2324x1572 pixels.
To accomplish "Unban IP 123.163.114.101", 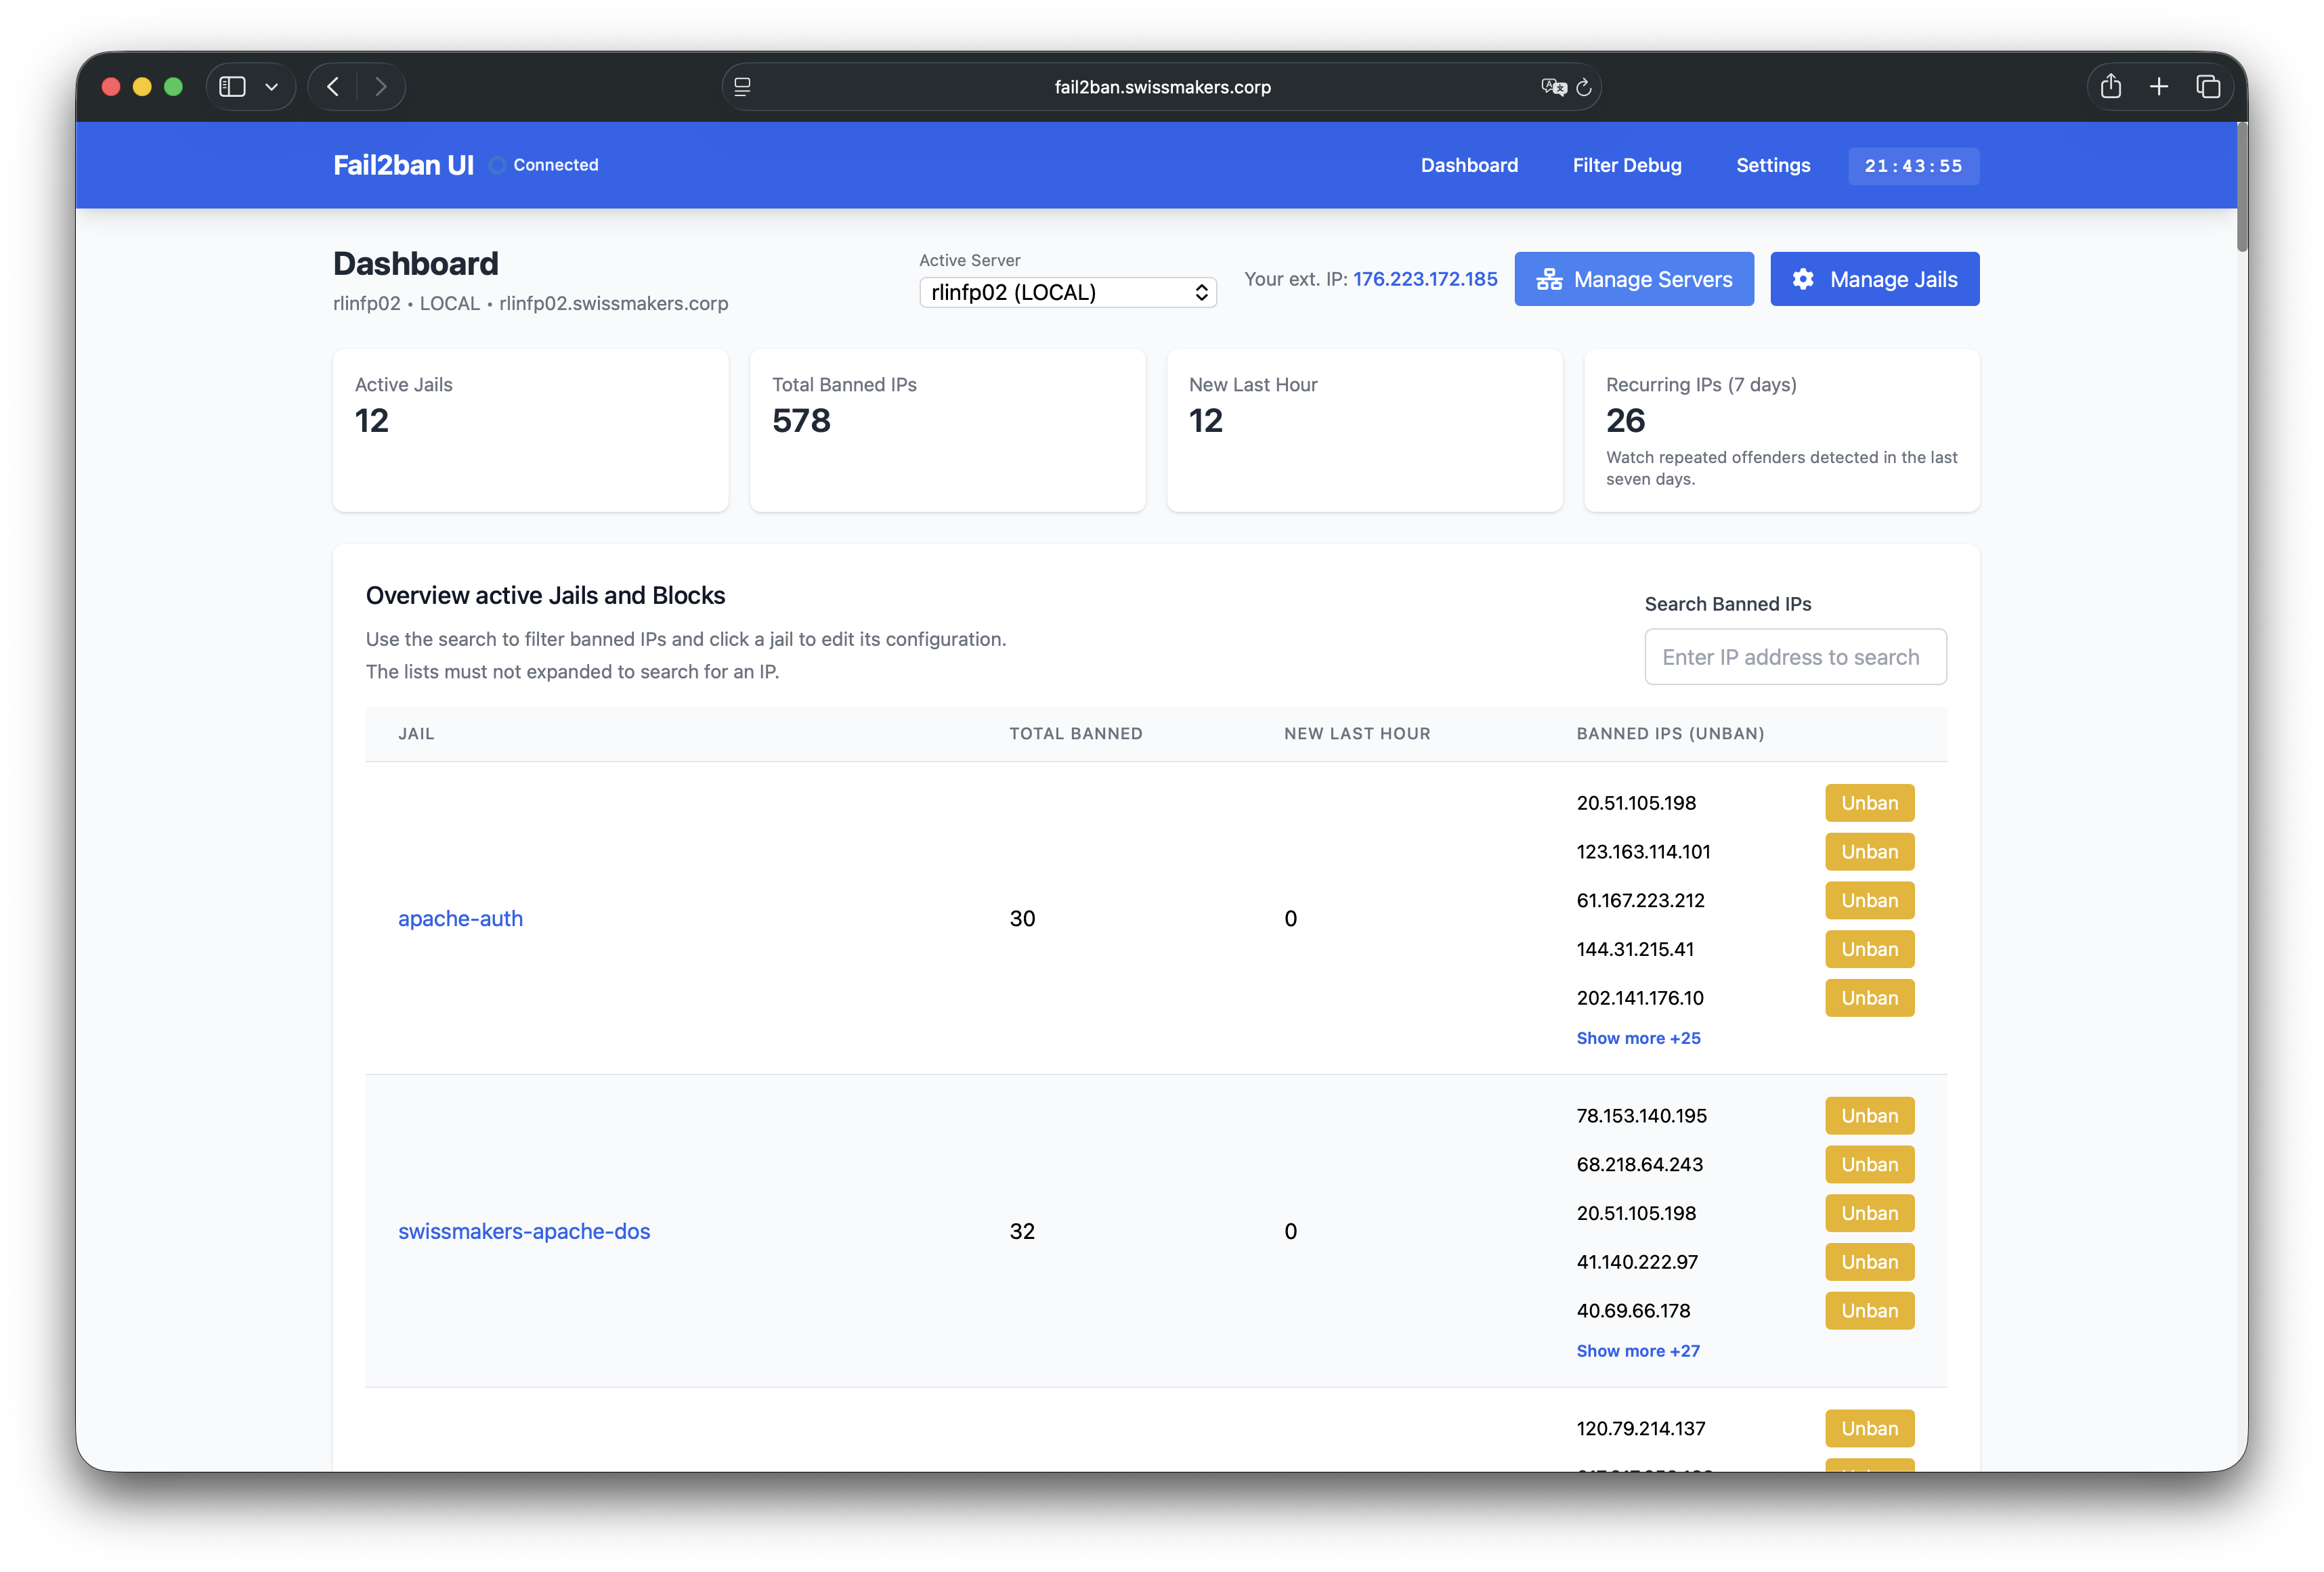I will point(1869,852).
